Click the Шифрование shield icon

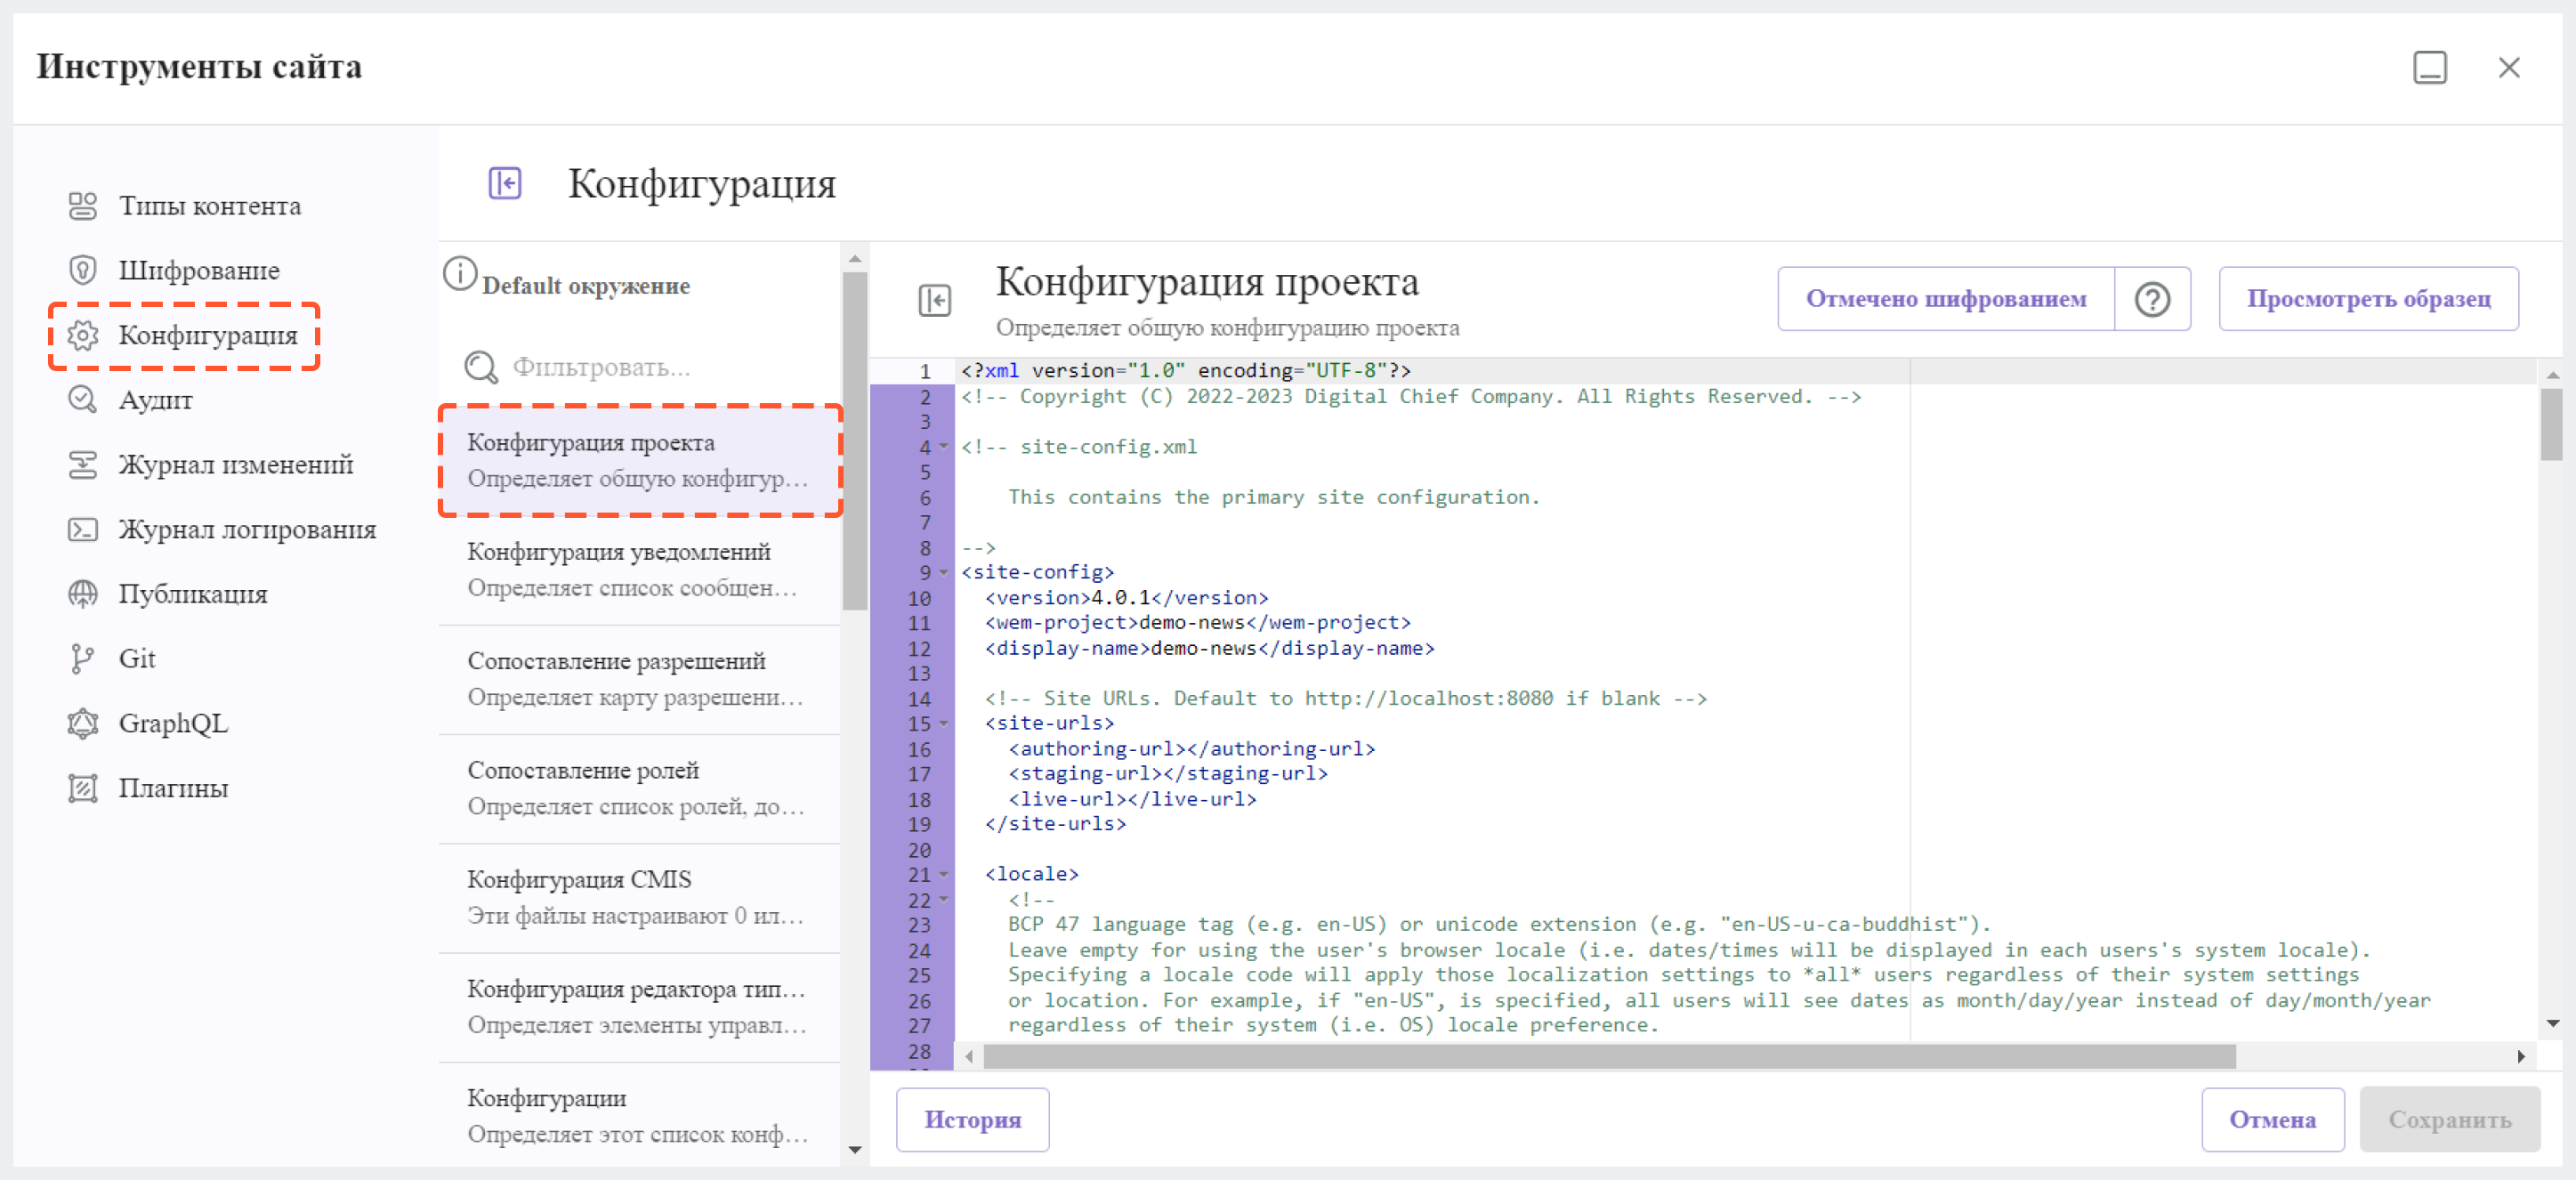point(82,270)
